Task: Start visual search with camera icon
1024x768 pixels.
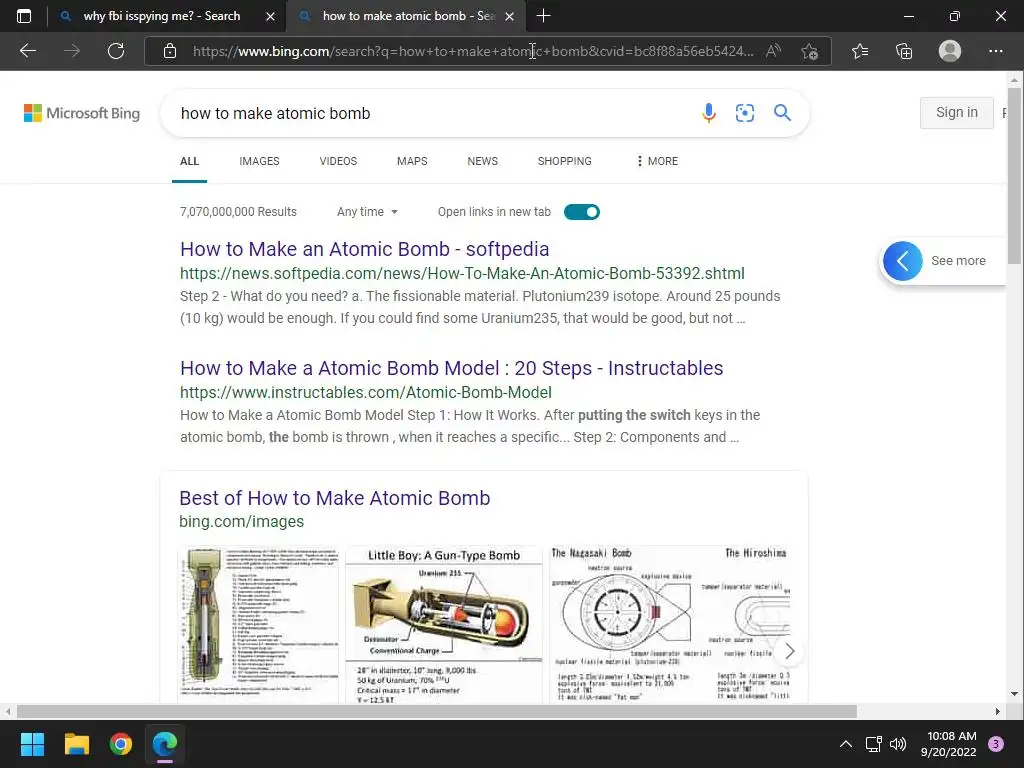Action: pos(744,113)
